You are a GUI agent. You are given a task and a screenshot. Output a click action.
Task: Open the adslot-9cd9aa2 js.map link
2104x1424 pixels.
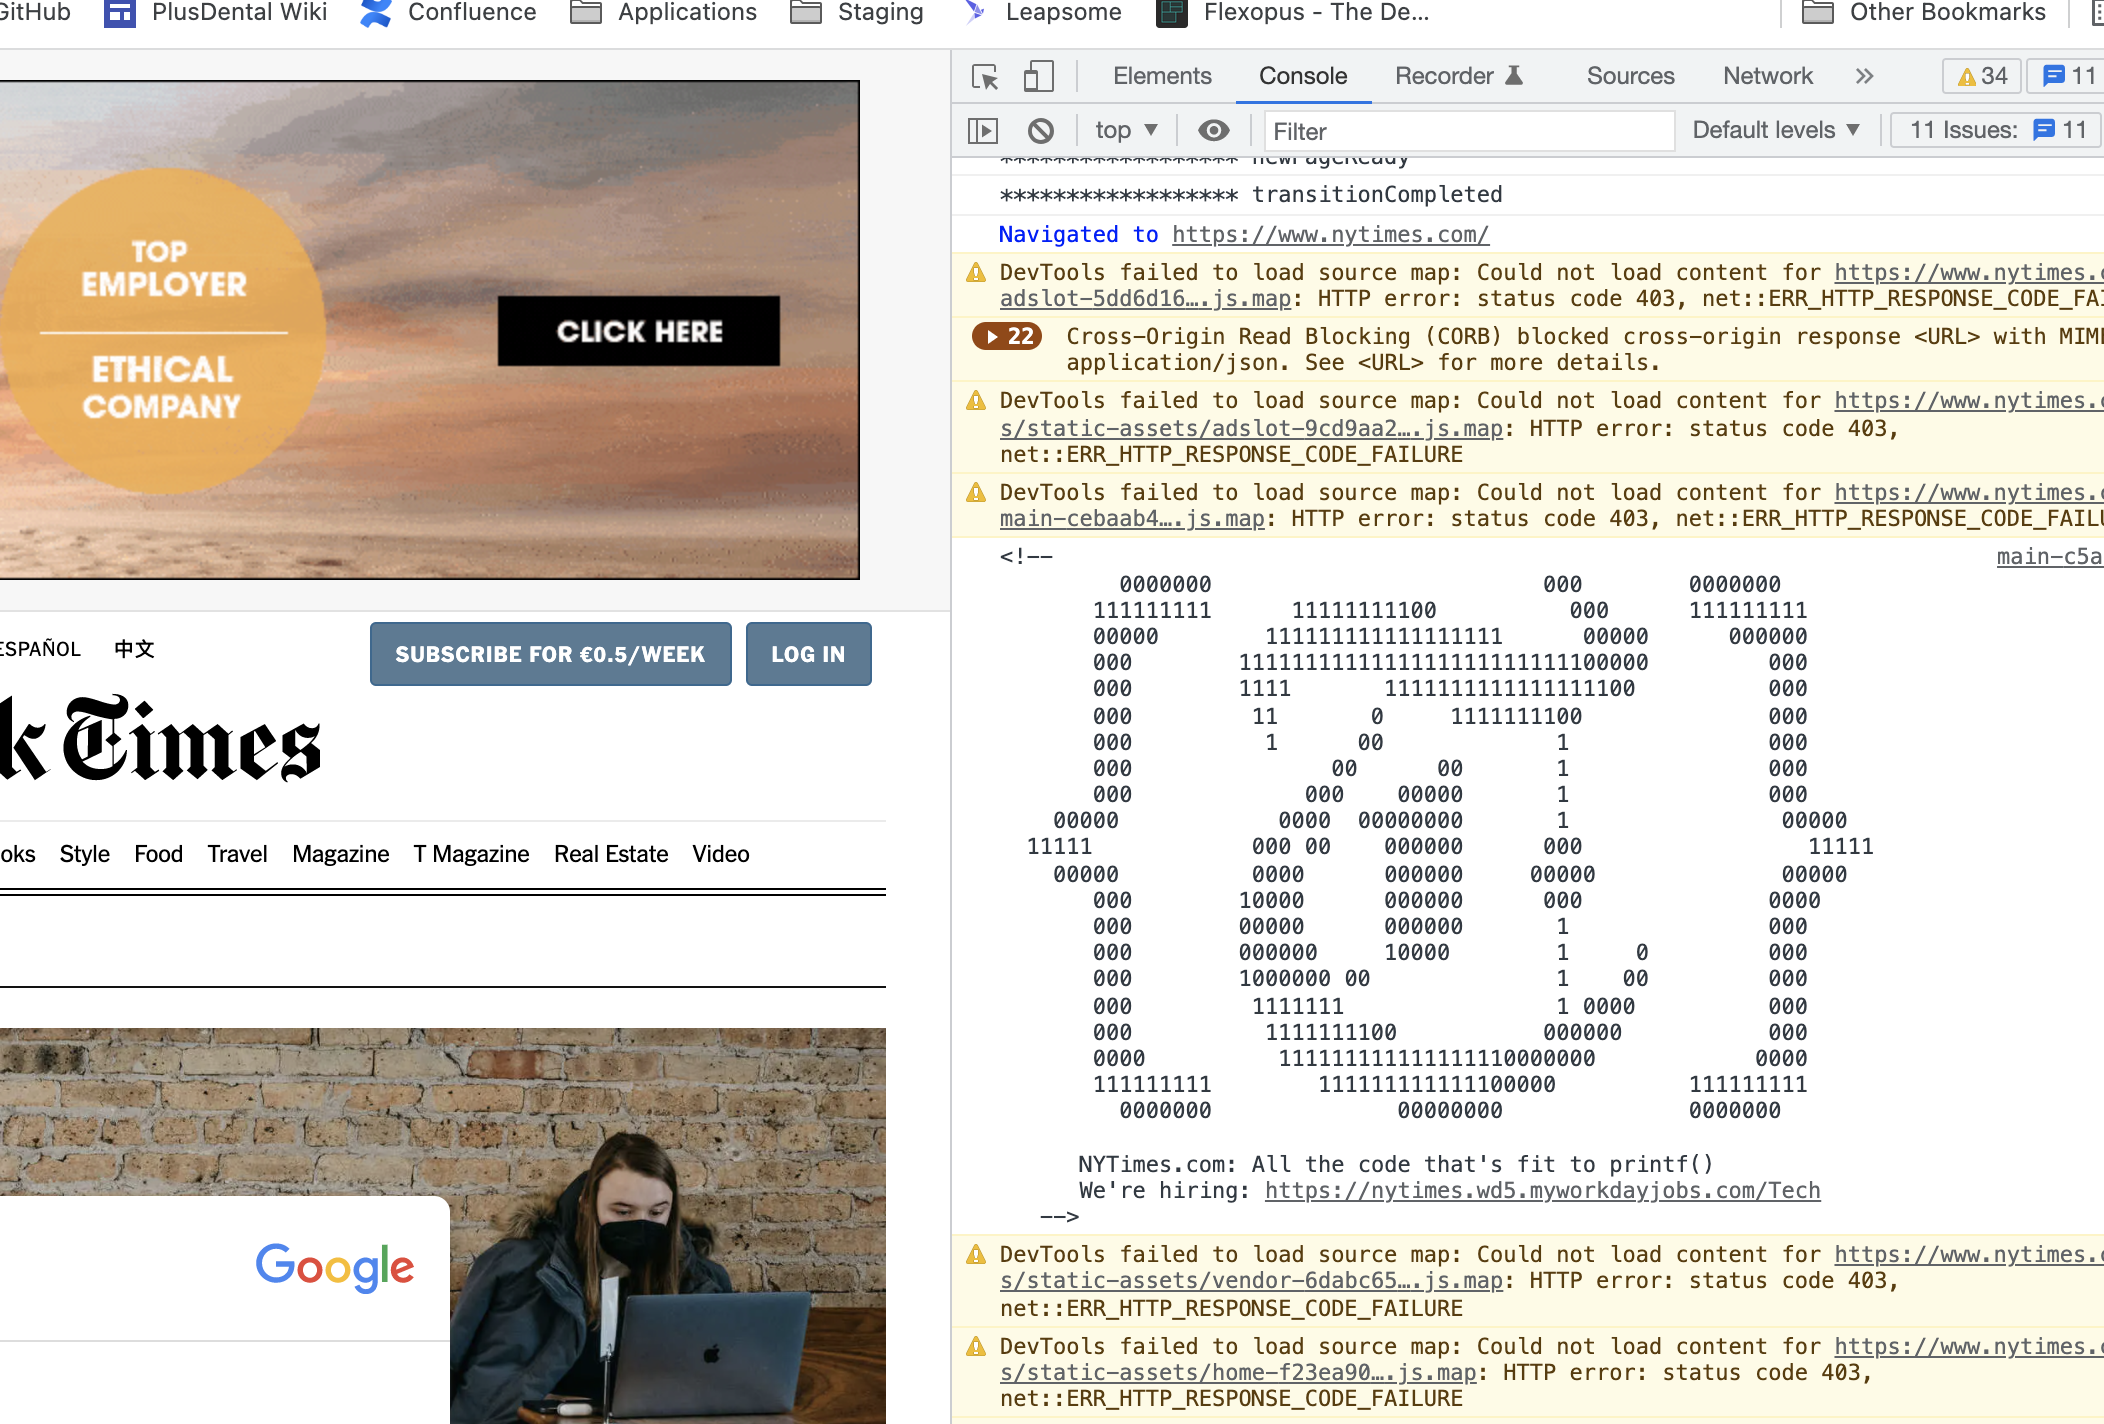coord(1251,428)
